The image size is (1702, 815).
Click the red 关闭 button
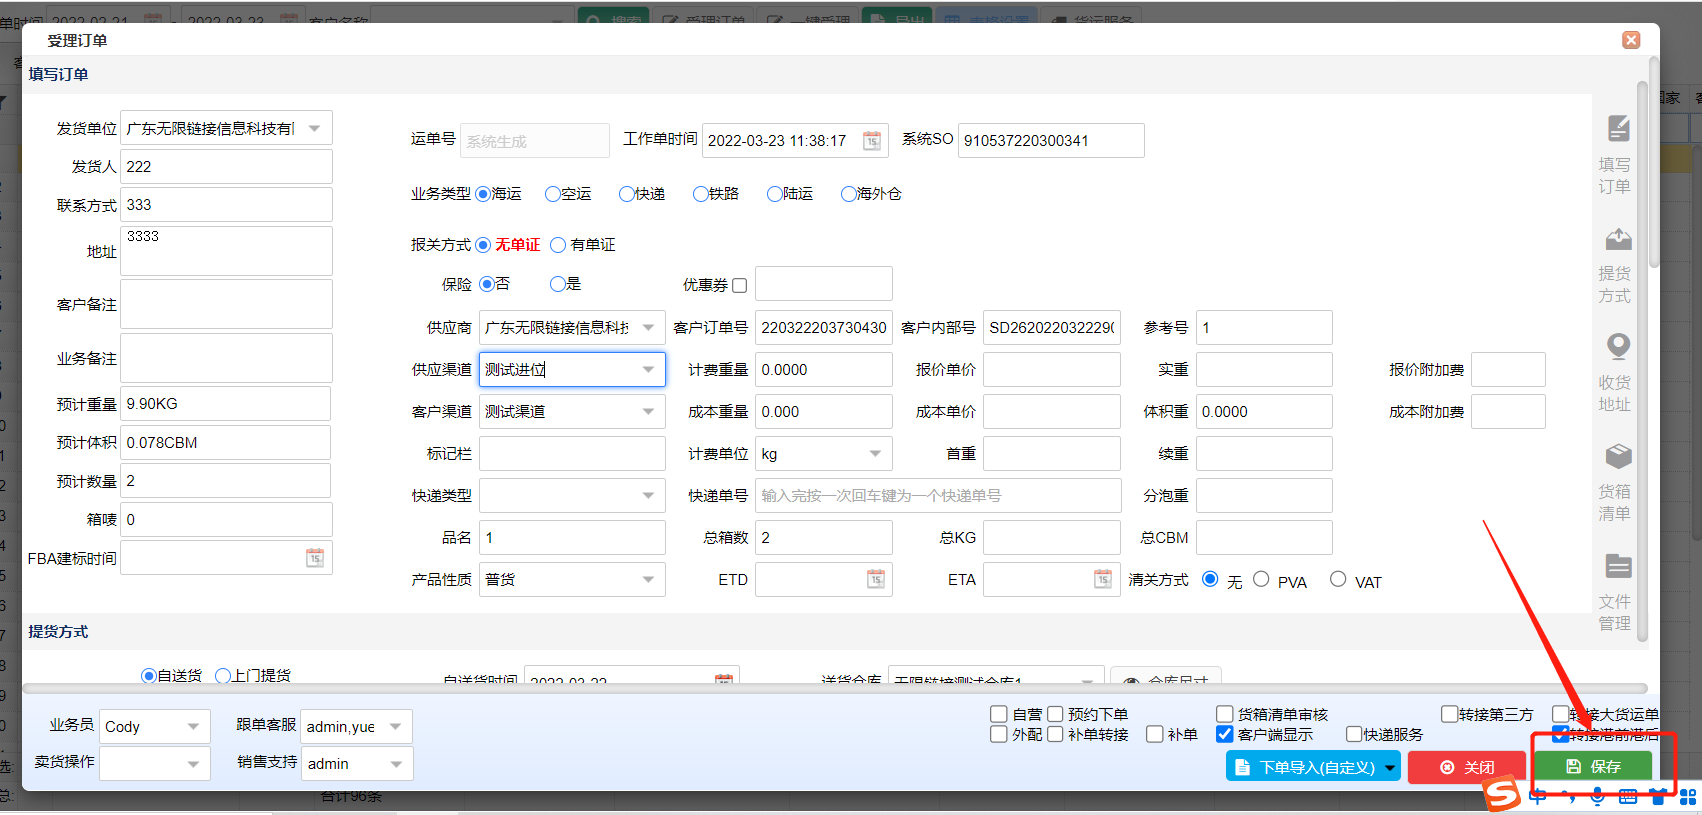1467,767
